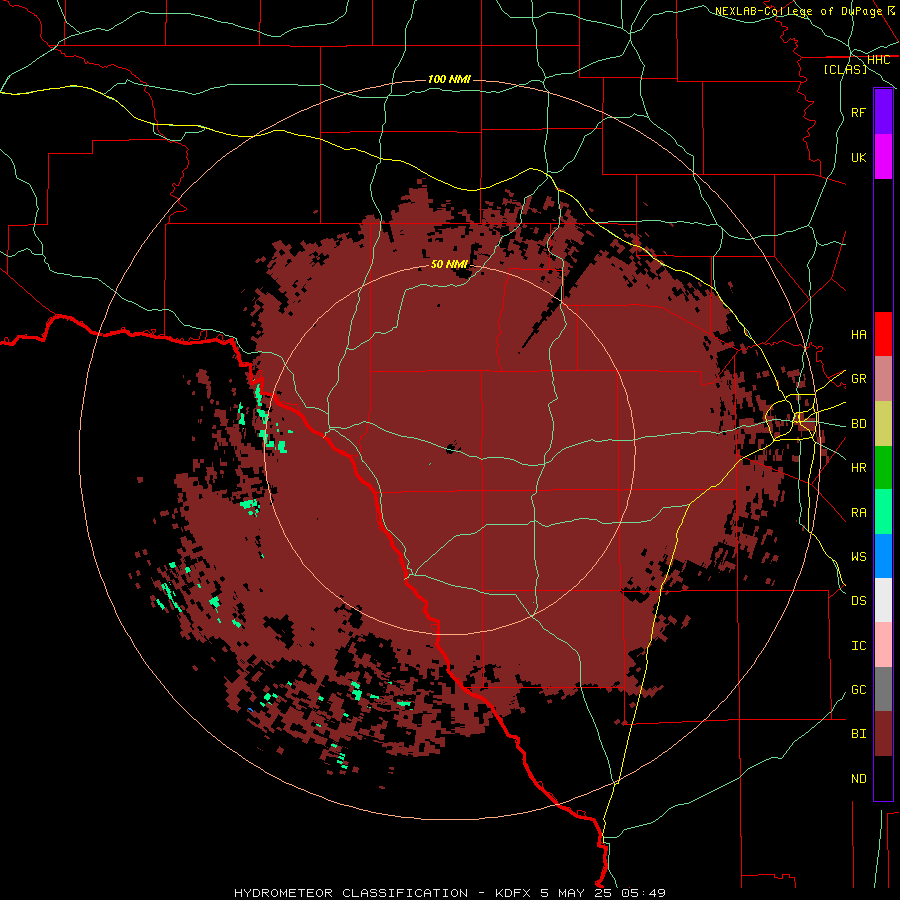Click the HA red color swatch

pos(883,334)
